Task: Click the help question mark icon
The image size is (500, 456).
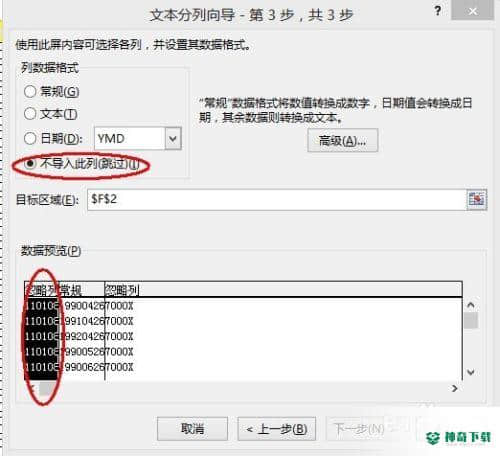Action: pyautogui.click(x=438, y=11)
